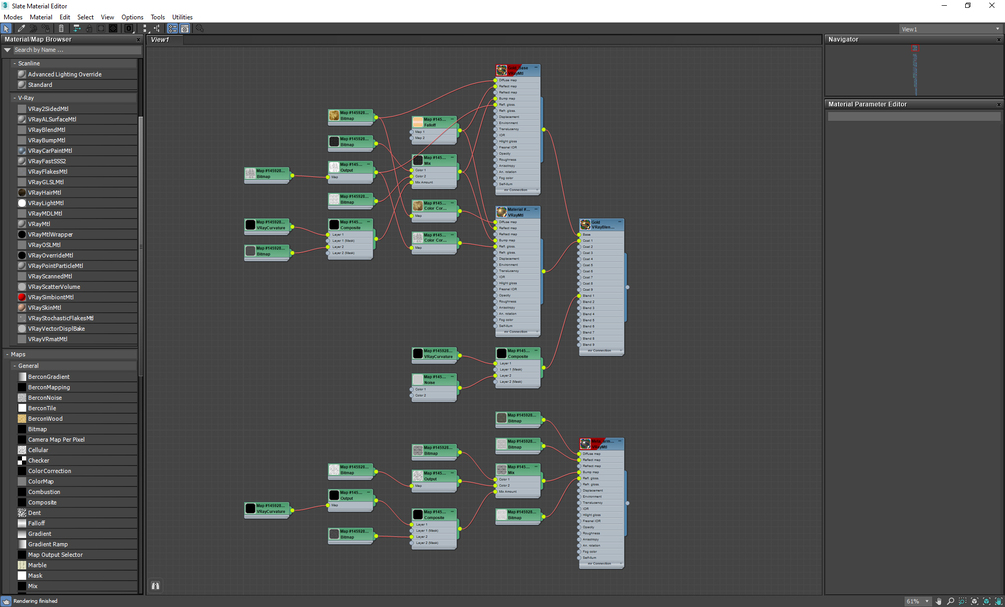
Task: Select Checker map entry
Action: coord(76,461)
